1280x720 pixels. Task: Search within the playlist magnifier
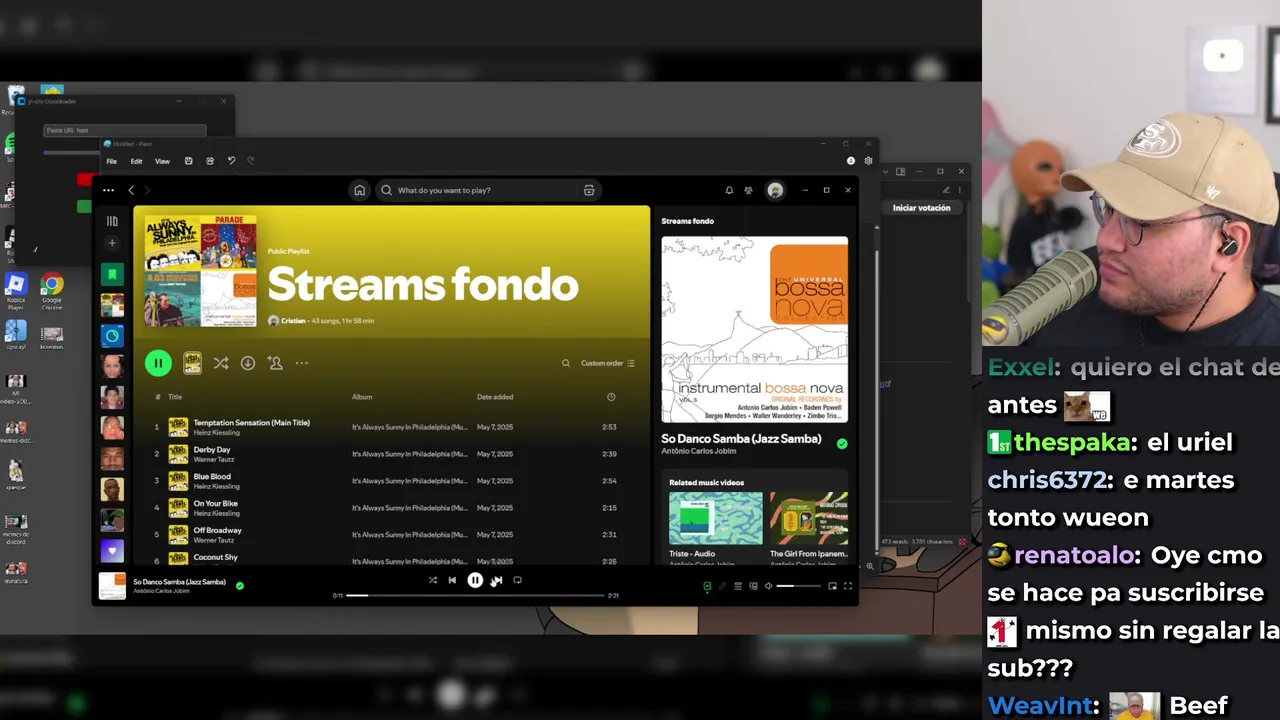tap(565, 363)
